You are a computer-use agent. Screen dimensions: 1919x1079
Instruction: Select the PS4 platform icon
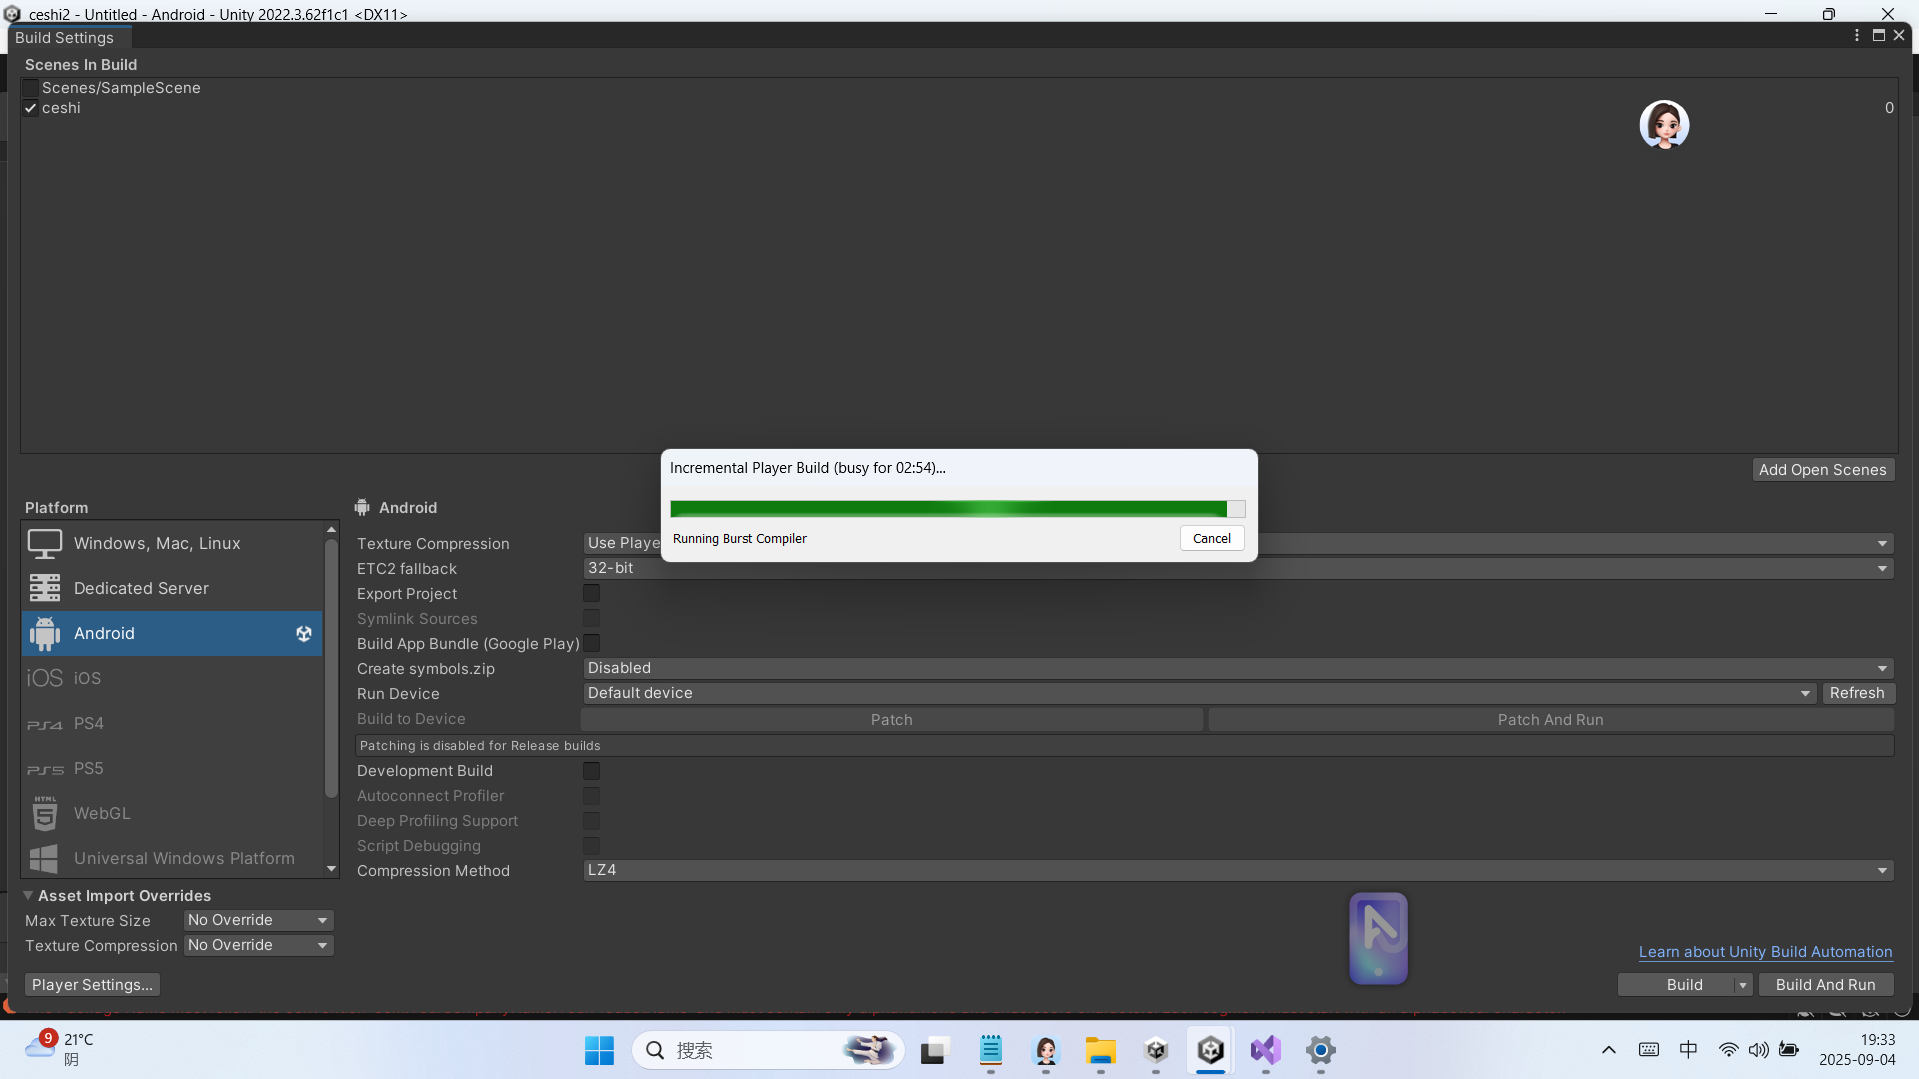[45, 724]
